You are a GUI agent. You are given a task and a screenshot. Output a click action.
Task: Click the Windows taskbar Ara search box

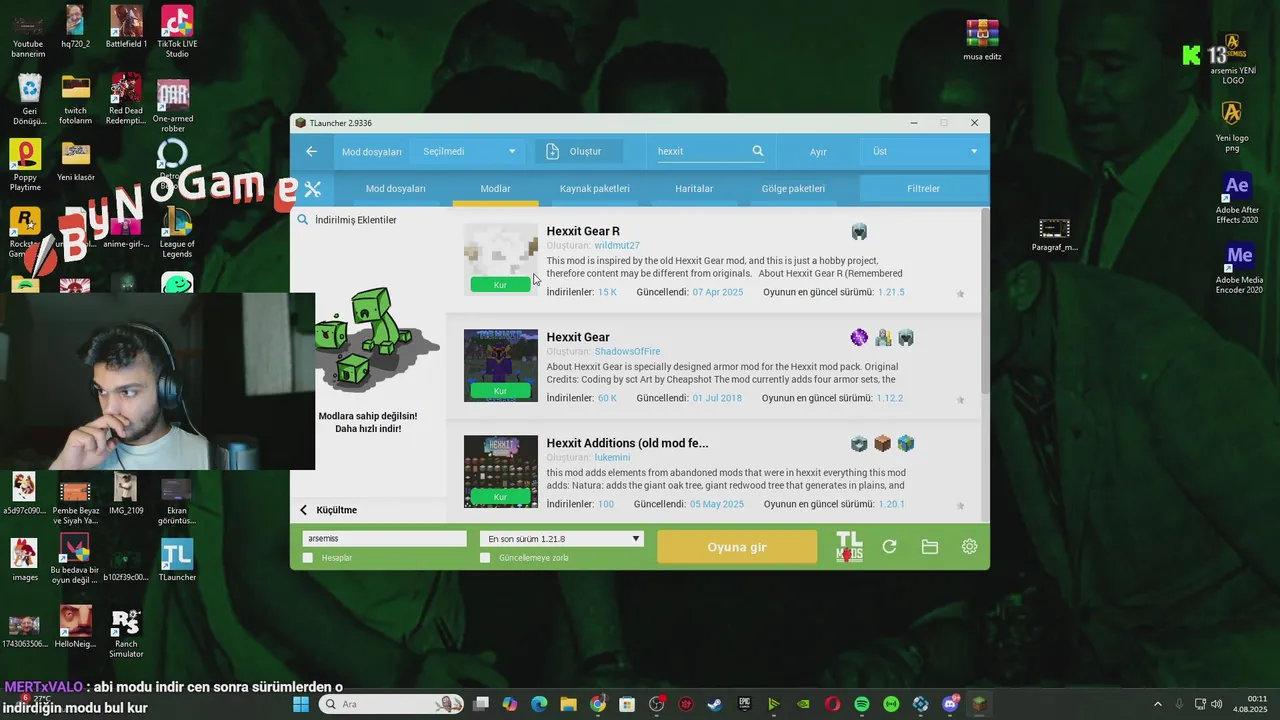(x=391, y=704)
